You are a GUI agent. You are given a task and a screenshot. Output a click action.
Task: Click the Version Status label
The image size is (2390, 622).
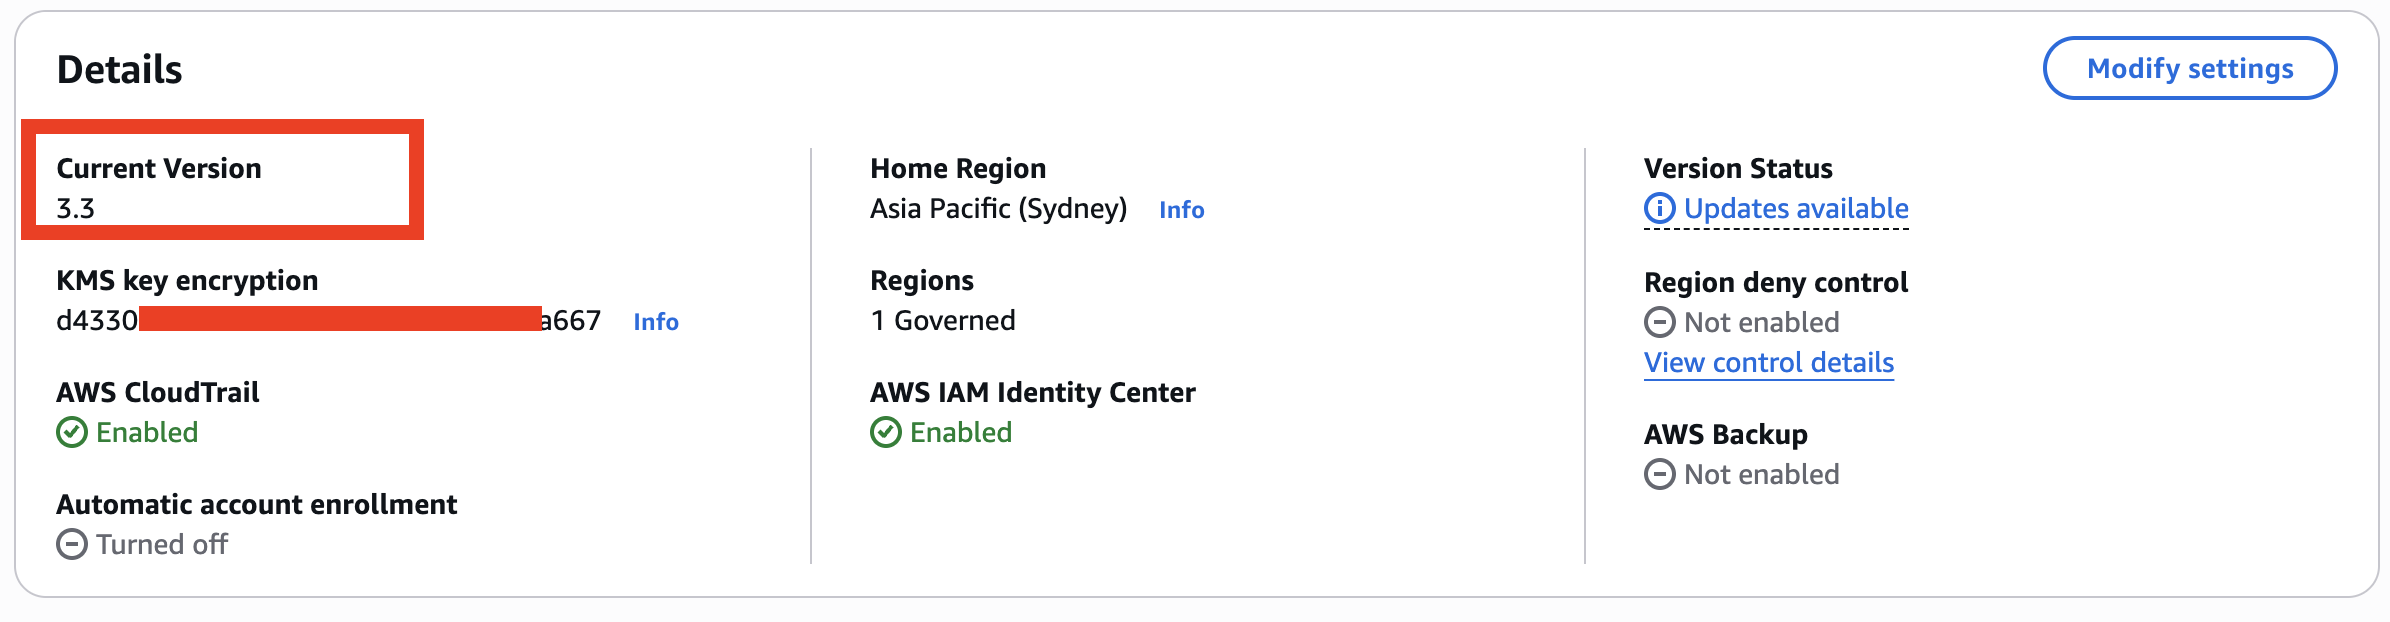[x=1738, y=169]
